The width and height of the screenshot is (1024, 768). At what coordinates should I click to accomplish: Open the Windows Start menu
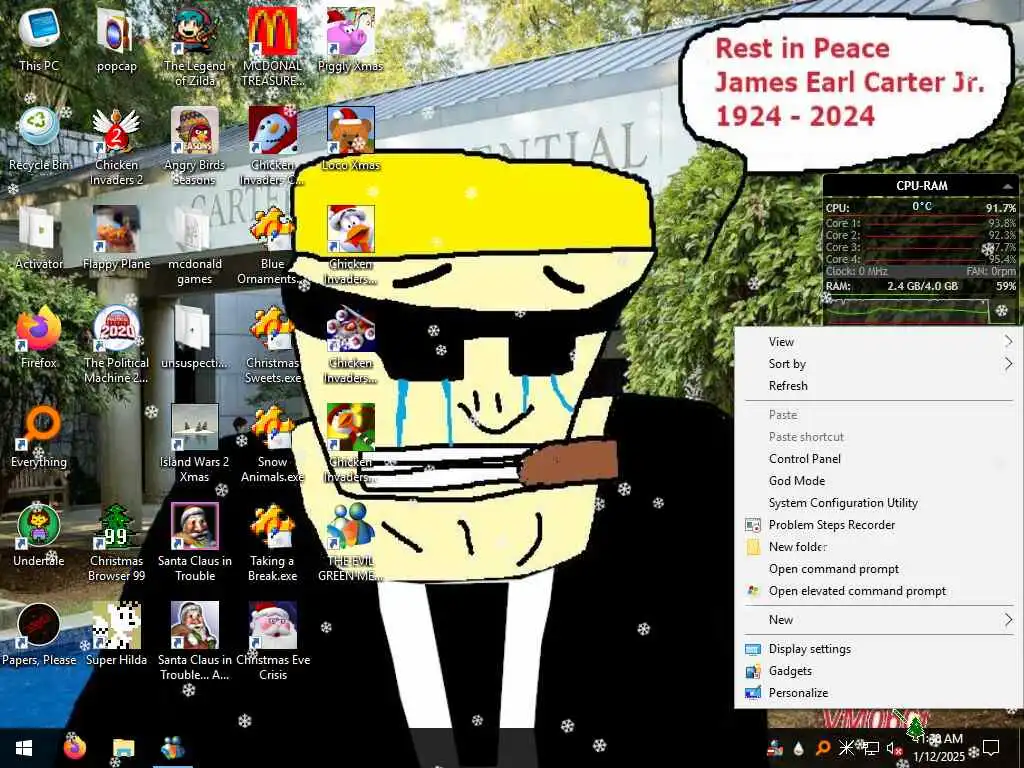[x=24, y=748]
